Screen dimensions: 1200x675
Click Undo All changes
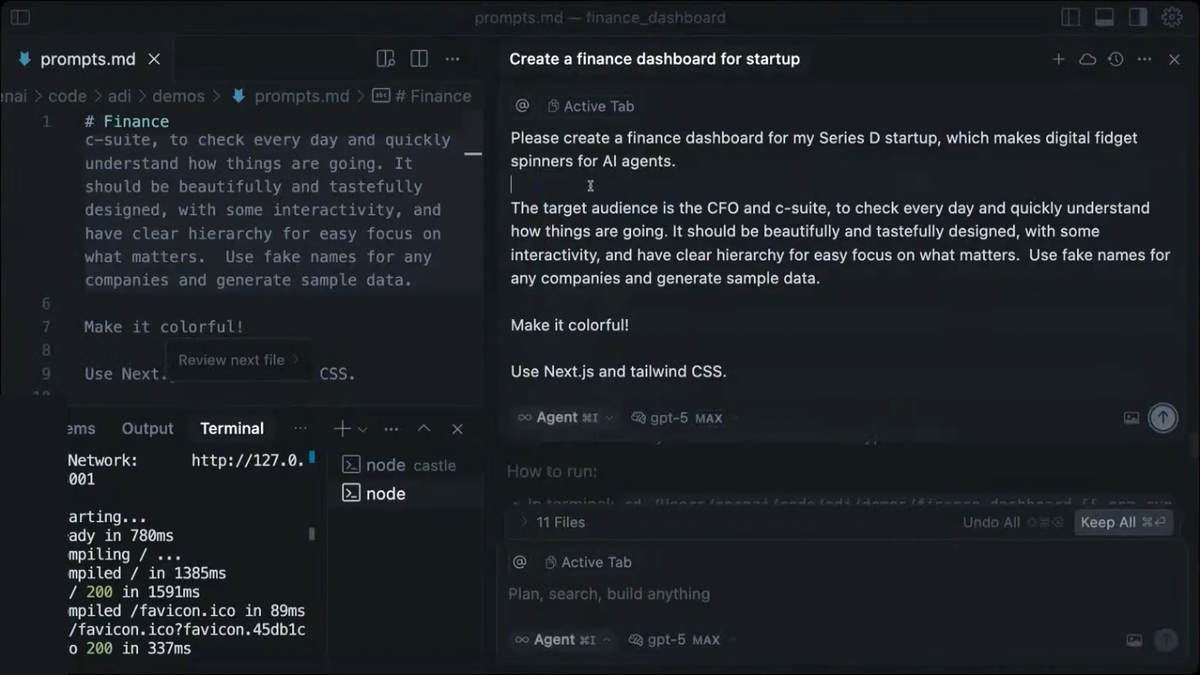(x=1014, y=522)
